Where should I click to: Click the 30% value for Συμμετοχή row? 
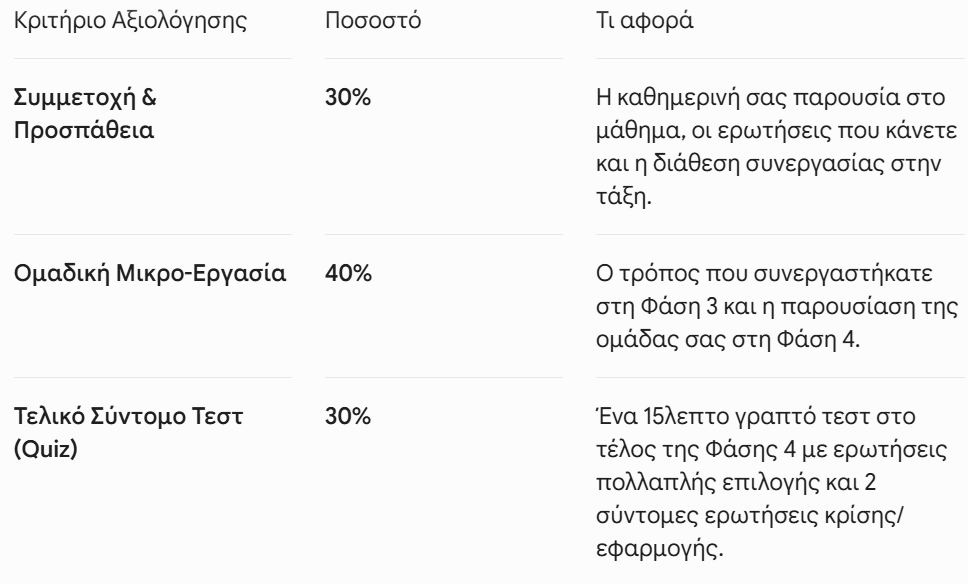point(348,98)
